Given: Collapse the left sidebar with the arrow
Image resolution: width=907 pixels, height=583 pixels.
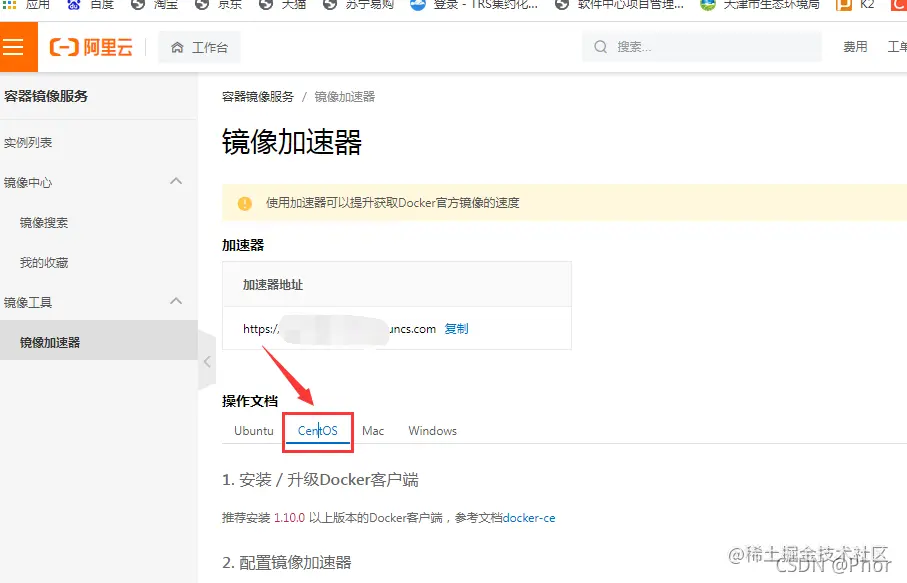Looking at the screenshot, I should 207,362.
